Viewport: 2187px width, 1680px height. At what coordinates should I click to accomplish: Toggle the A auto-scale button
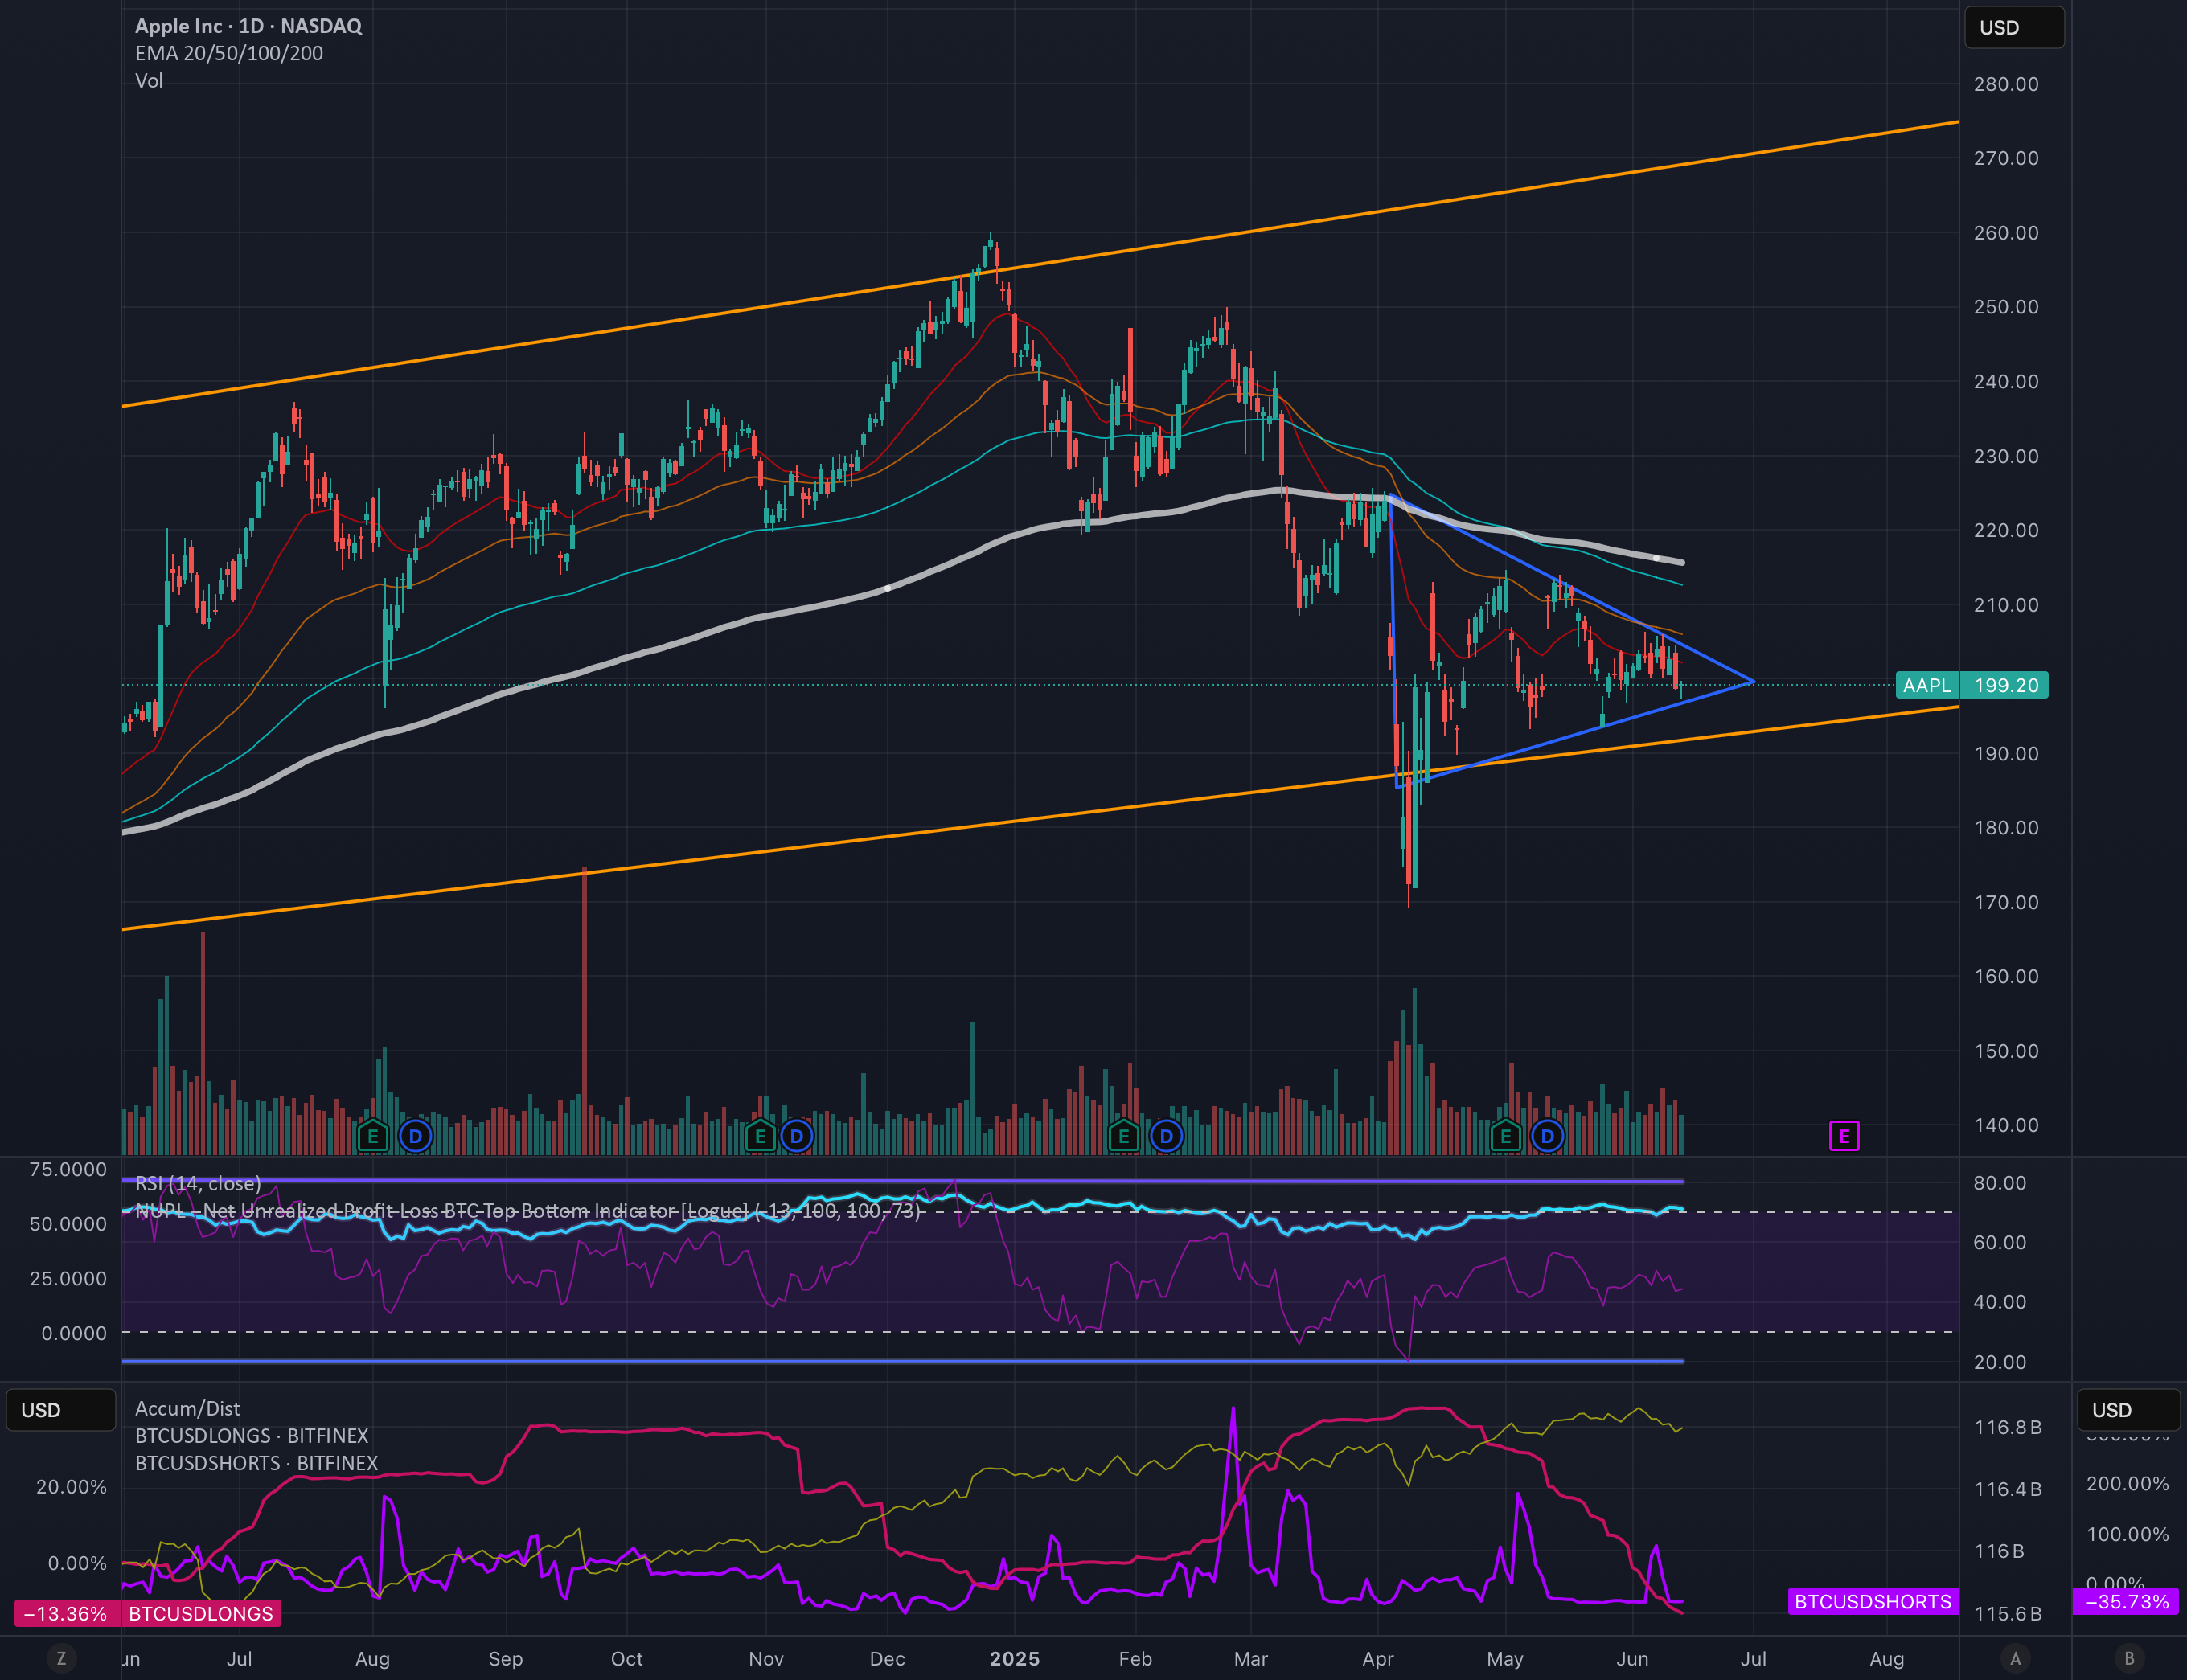point(2015,1658)
